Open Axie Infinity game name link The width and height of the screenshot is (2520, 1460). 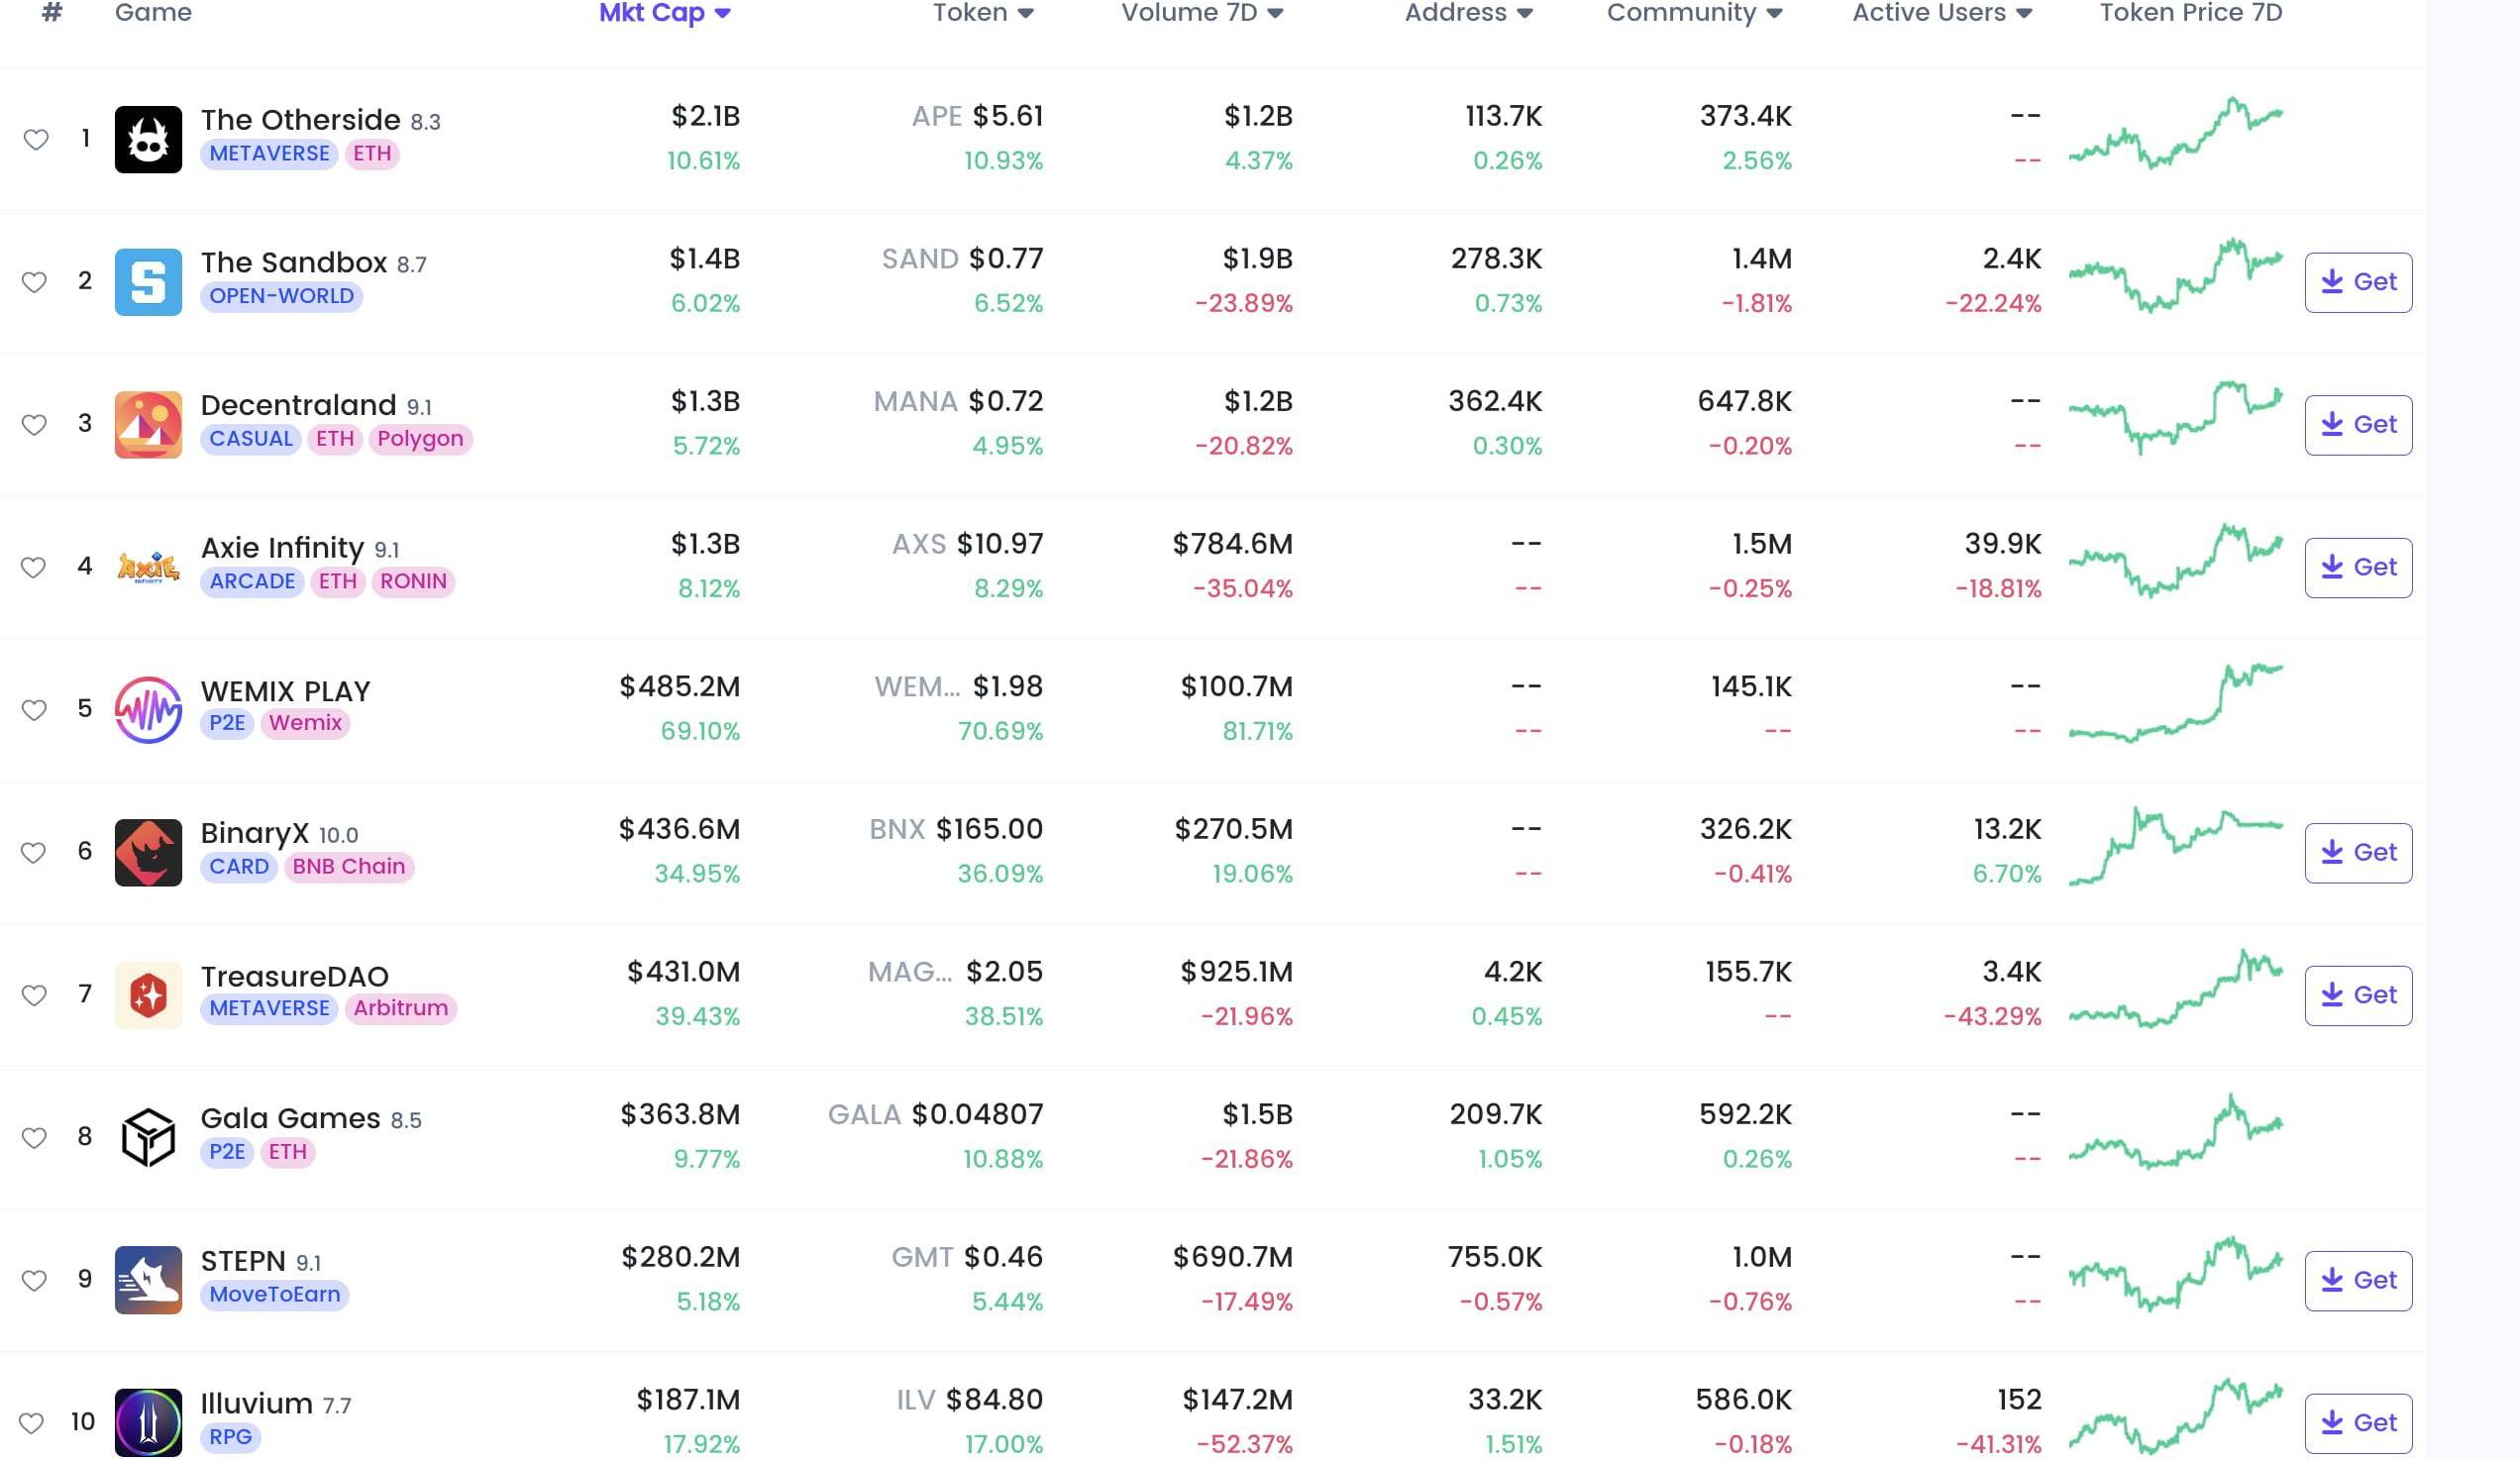tap(282, 548)
